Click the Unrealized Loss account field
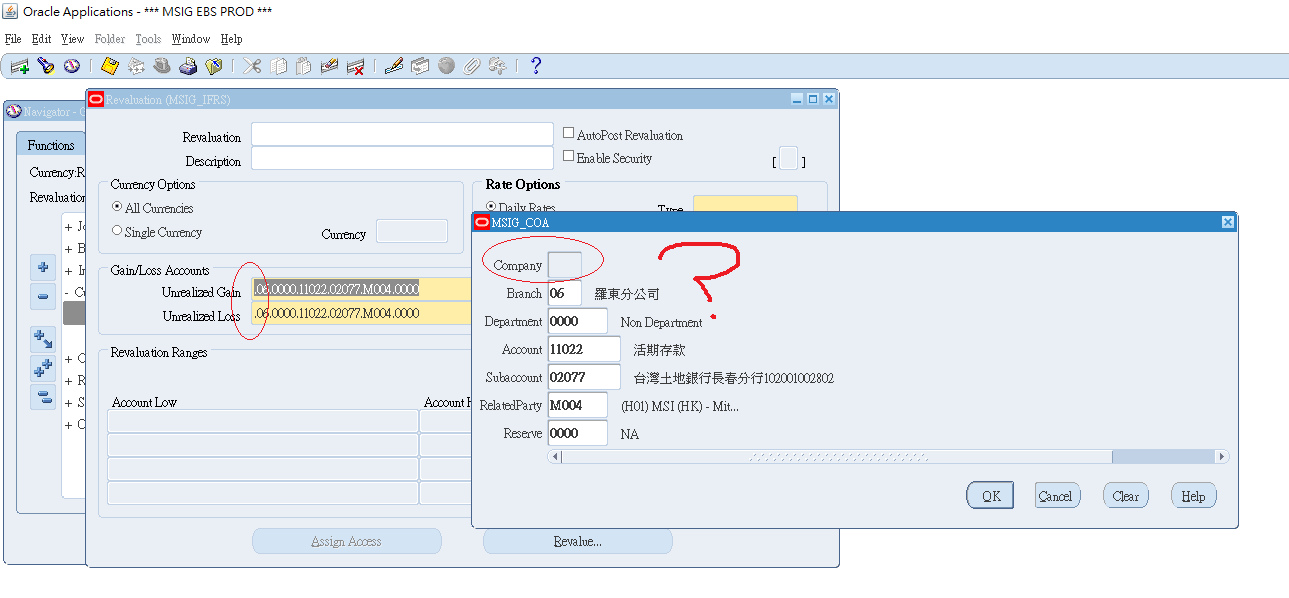The width and height of the screenshot is (1289, 598). click(x=361, y=313)
